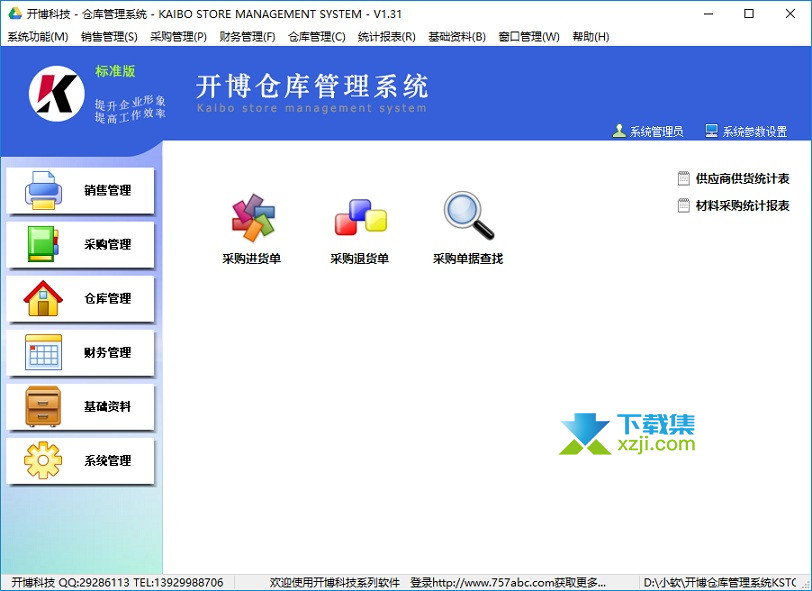Viewport: 812px width, 591px height.
Task: Select the 仓库管理 sidebar button label
Action: point(108,299)
